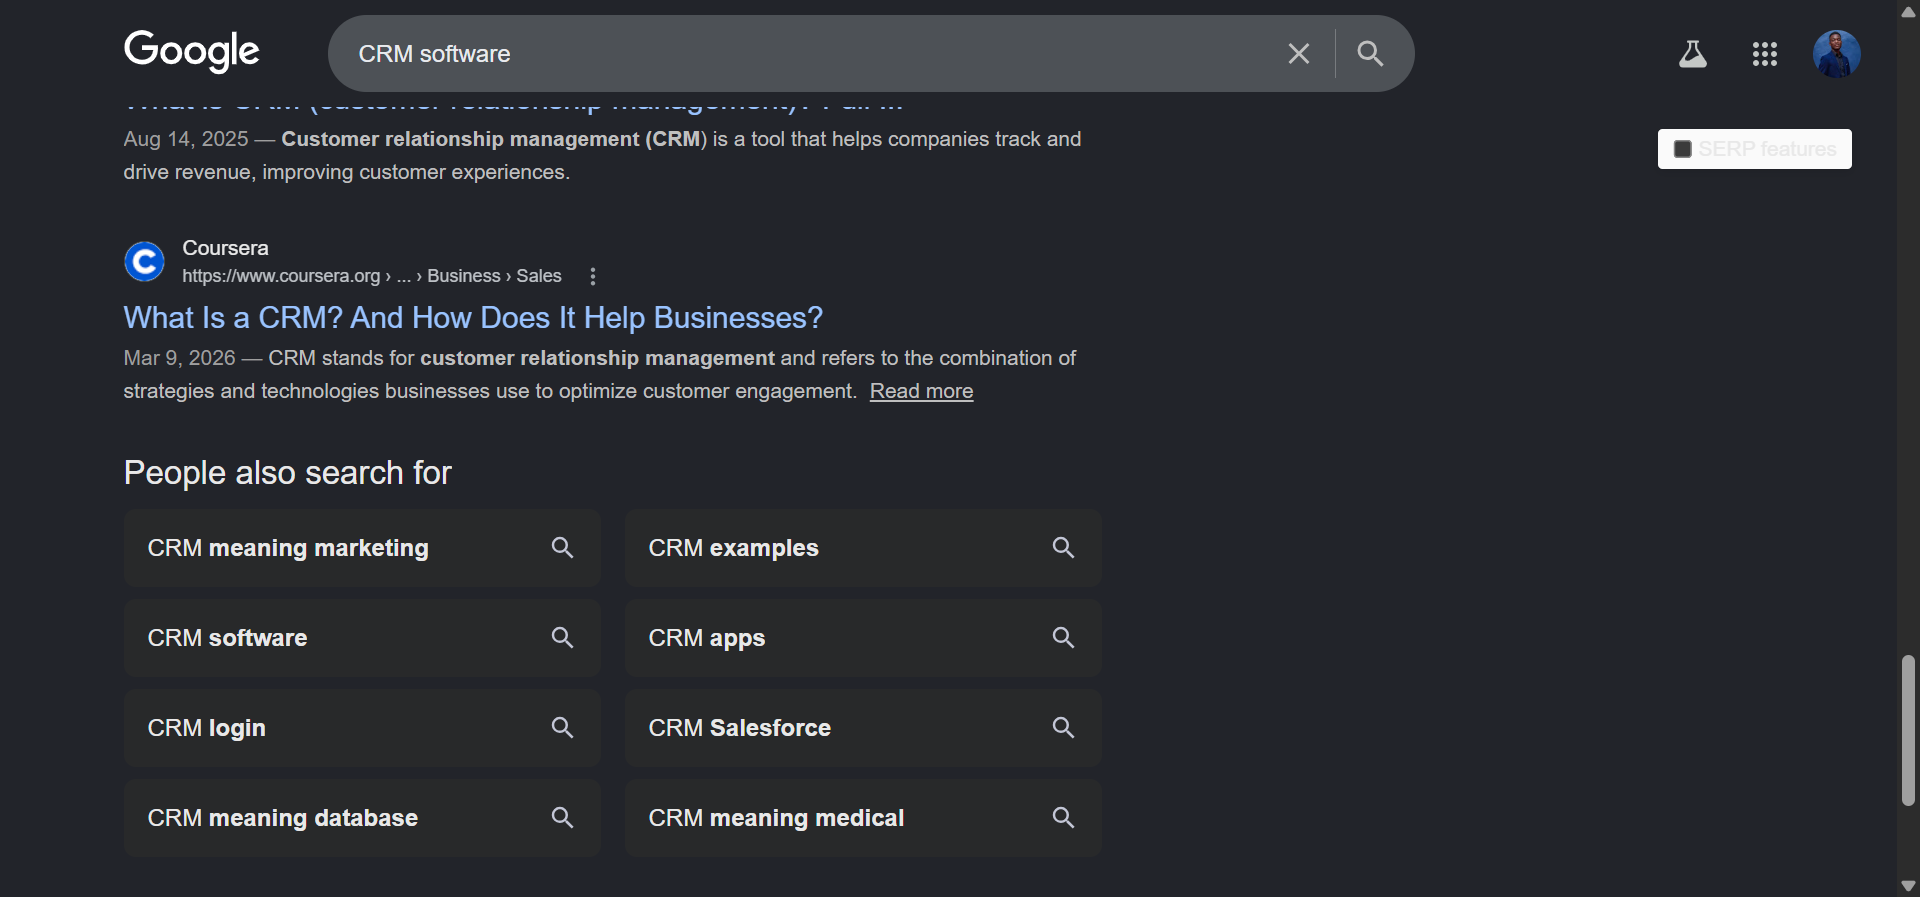This screenshot has width=1920, height=897.
Task: Click the 'Aug 14, 2025' date text
Action: click(186, 139)
